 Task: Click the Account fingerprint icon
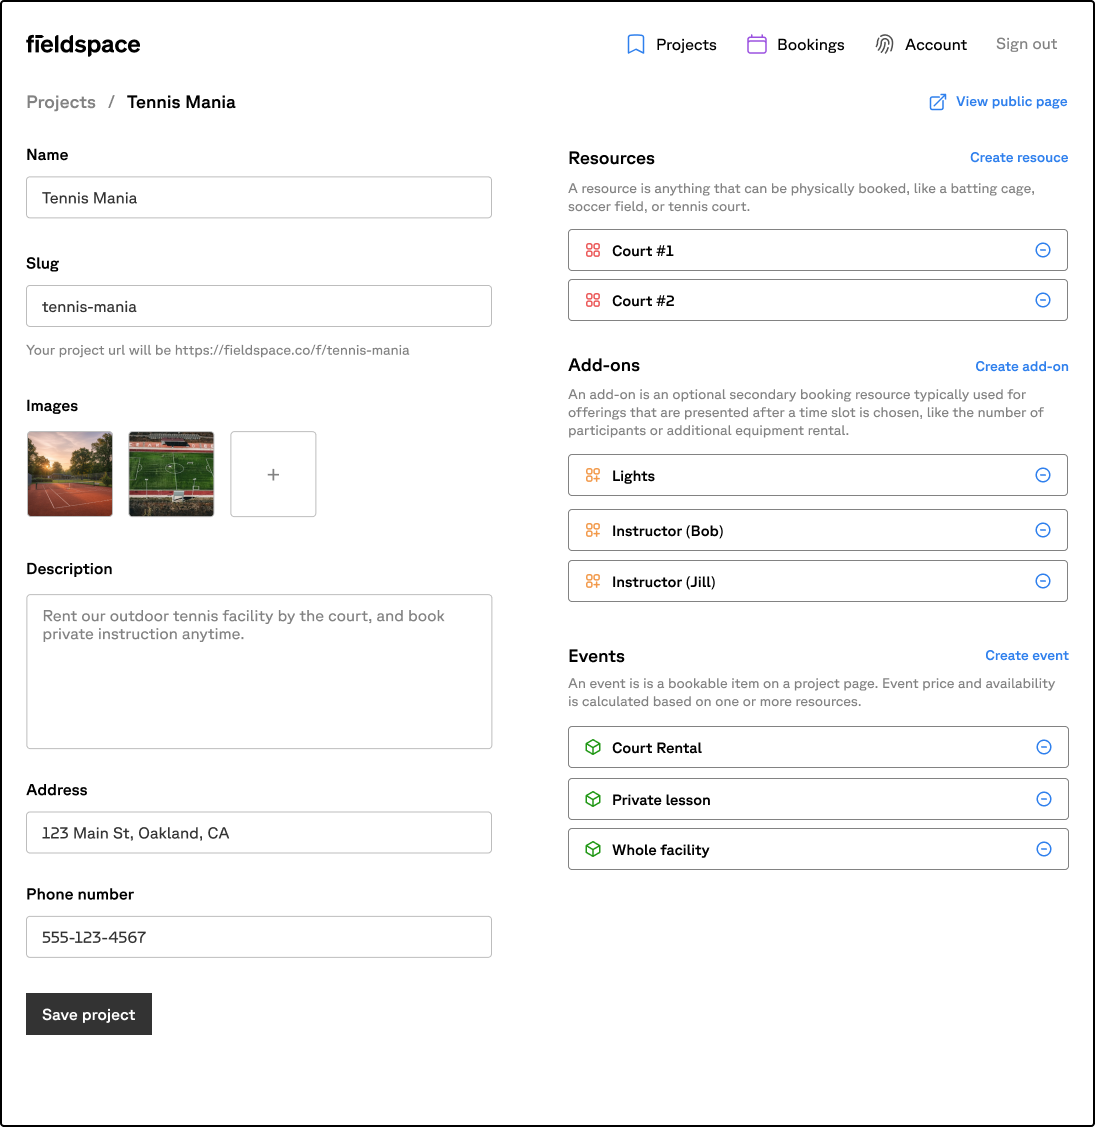[884, 45]
